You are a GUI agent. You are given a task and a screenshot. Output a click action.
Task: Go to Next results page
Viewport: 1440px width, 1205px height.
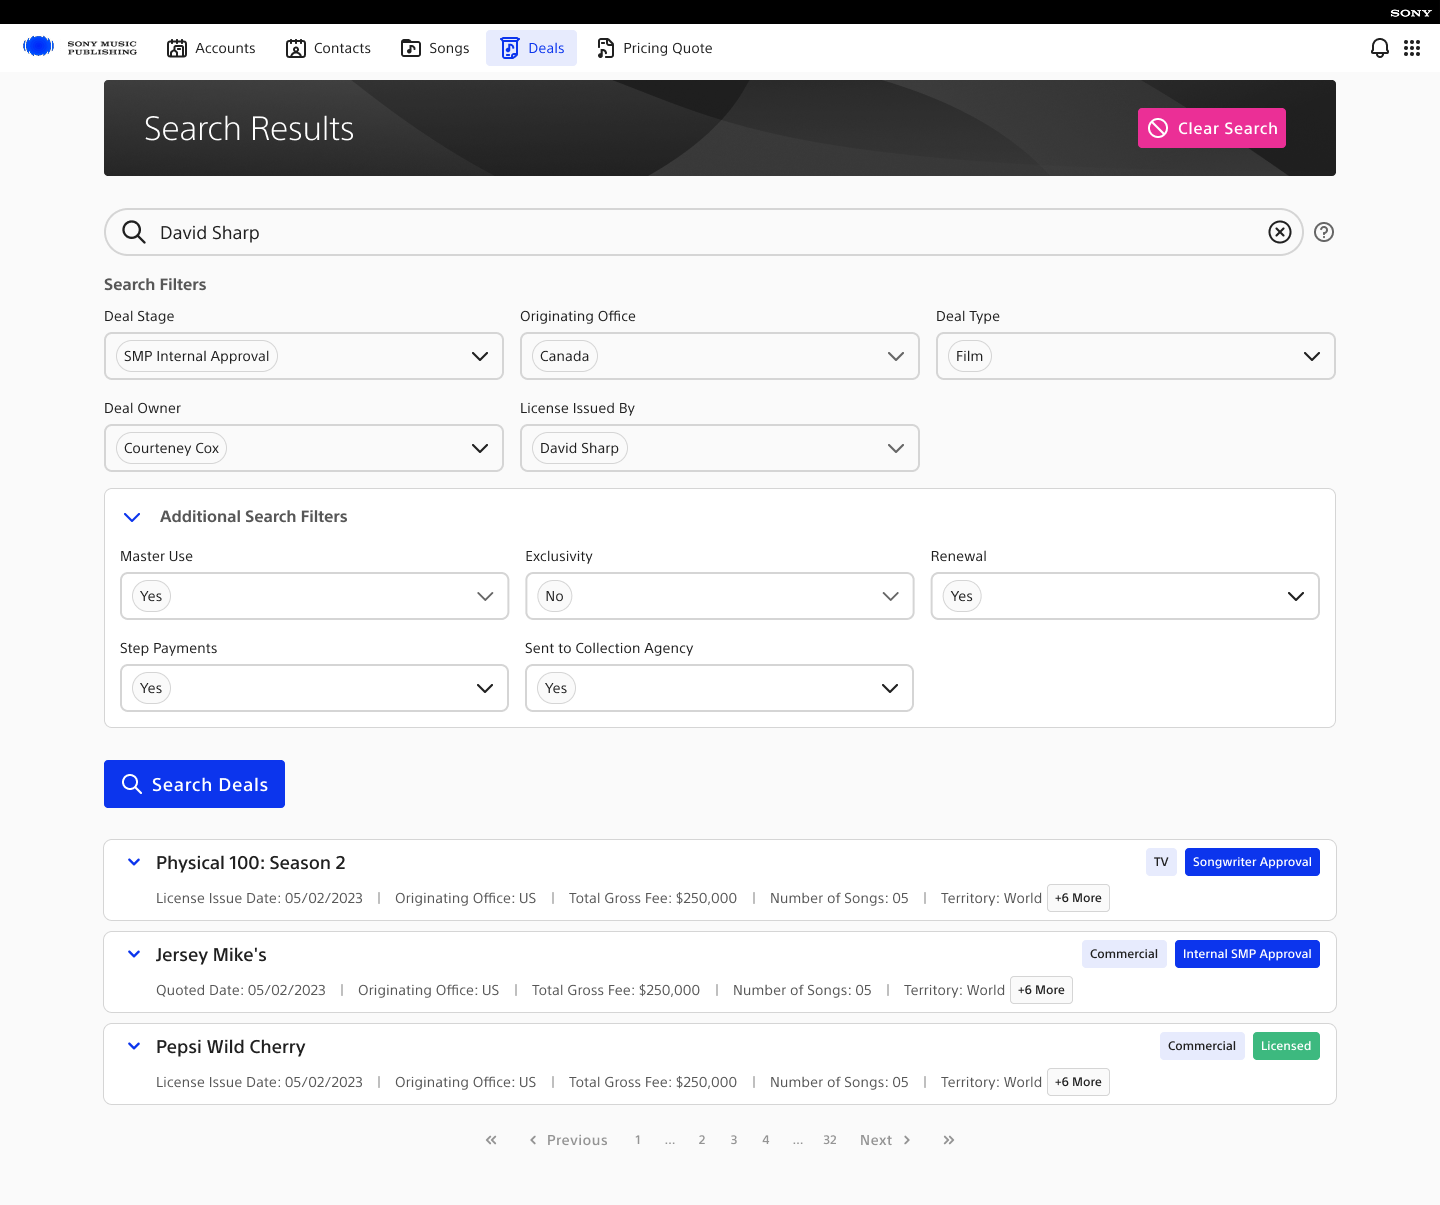(x=886, y=1140)
